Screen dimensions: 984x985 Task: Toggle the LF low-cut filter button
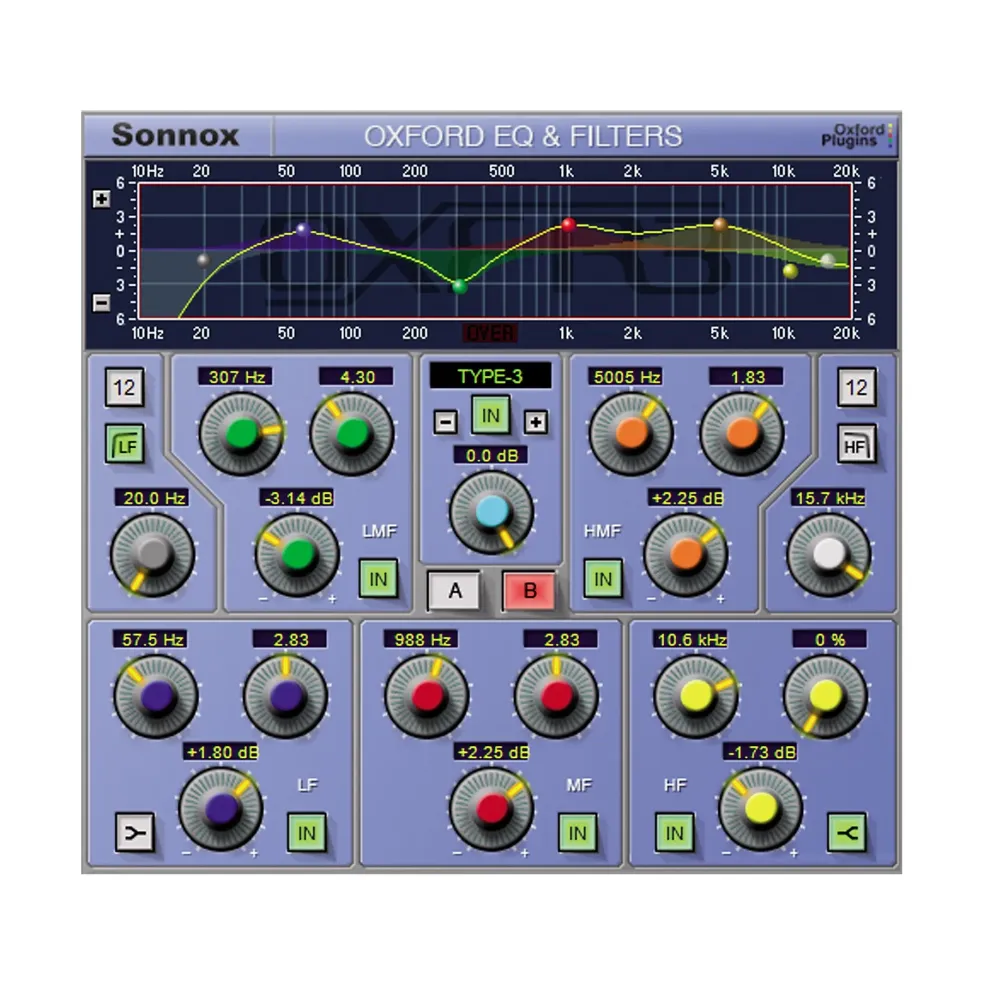coord(125,445)
